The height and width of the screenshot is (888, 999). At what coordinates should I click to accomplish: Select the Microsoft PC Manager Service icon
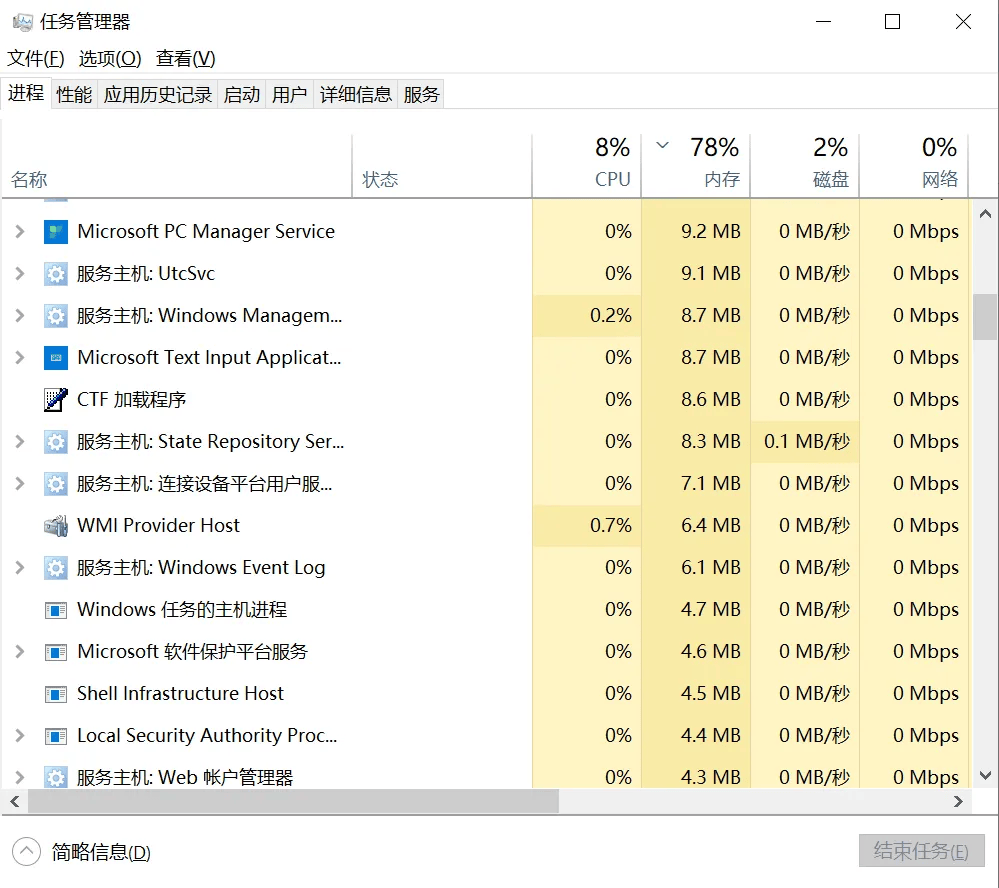click(x=55, y=231)
